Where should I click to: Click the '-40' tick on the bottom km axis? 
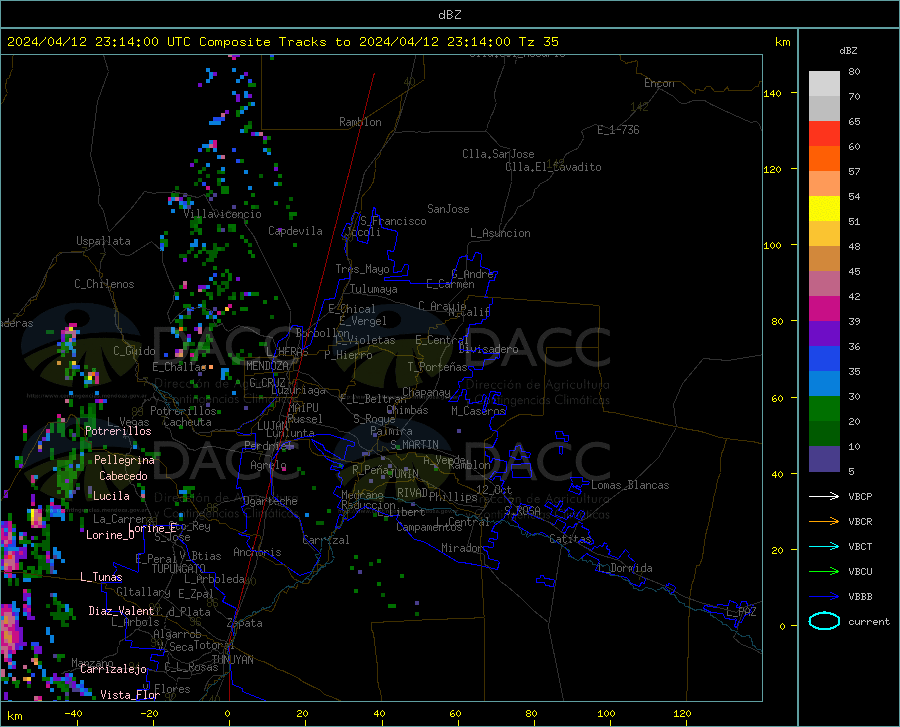point(73,714)
